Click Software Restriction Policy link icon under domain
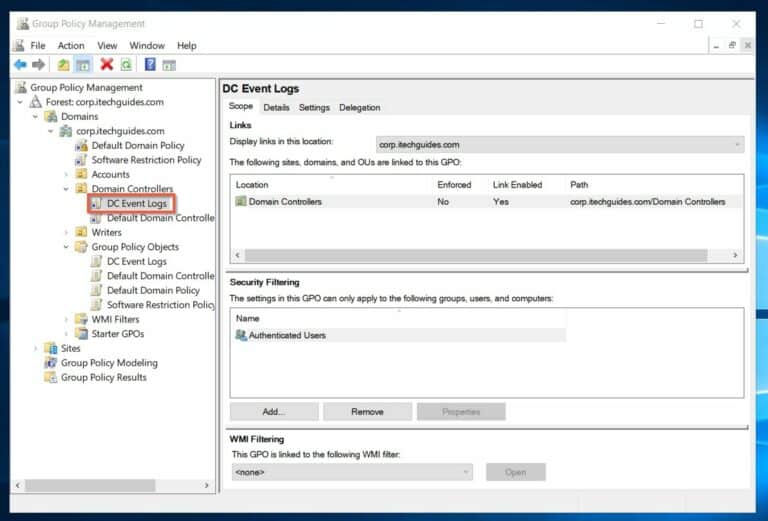The width and height of the screenshot is (768, 521). tap(81, 160)
